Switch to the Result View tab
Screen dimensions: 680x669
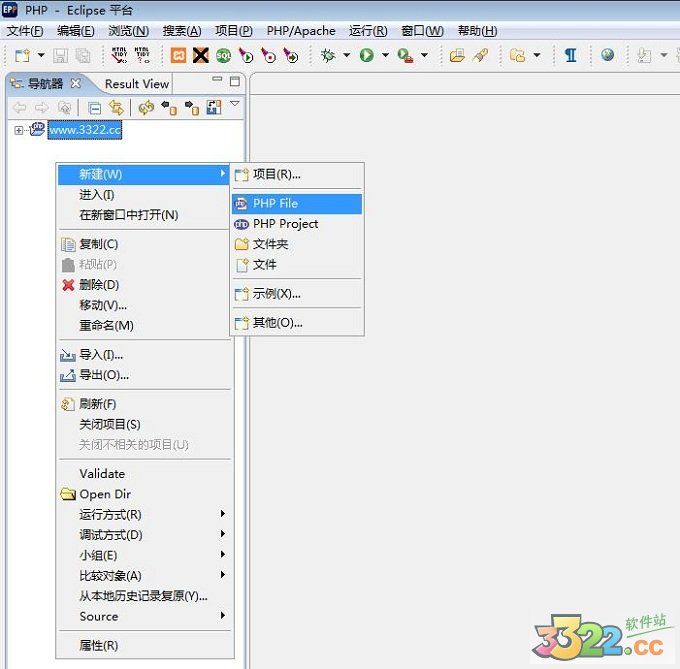[x=136, y=84]
